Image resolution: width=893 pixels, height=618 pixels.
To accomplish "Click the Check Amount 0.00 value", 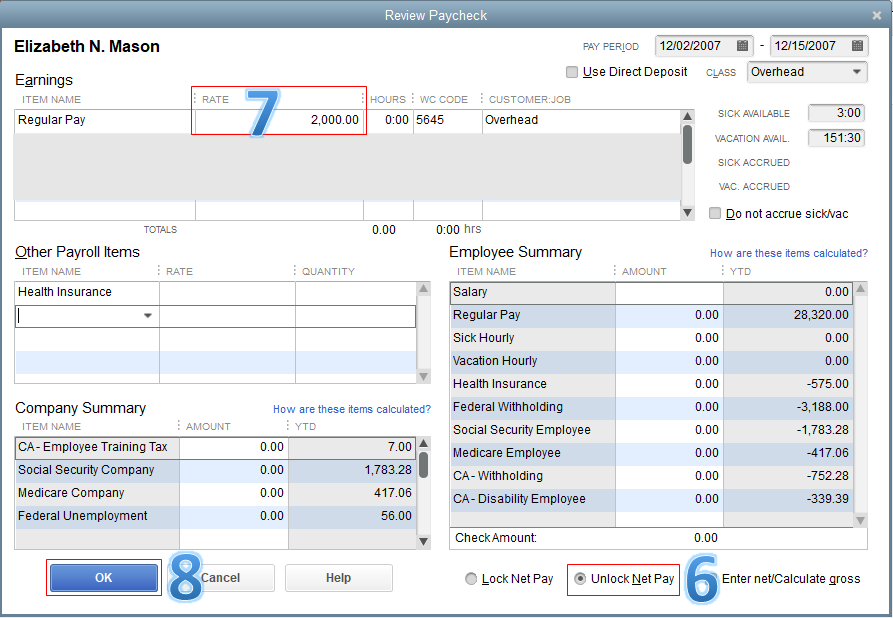I will coord(706,538).
